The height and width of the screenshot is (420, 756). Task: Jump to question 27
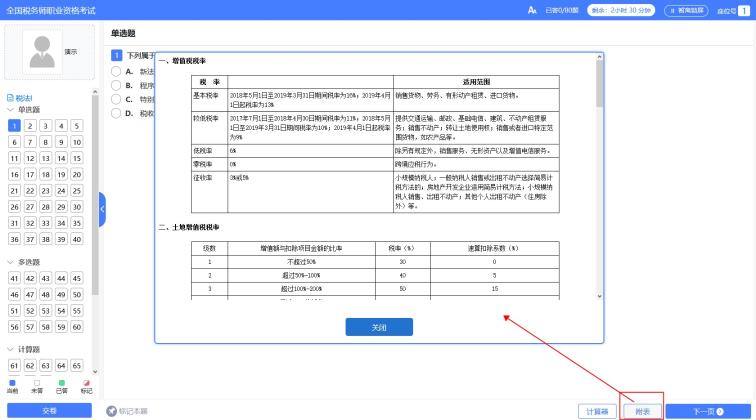click(x=30, y=207)
